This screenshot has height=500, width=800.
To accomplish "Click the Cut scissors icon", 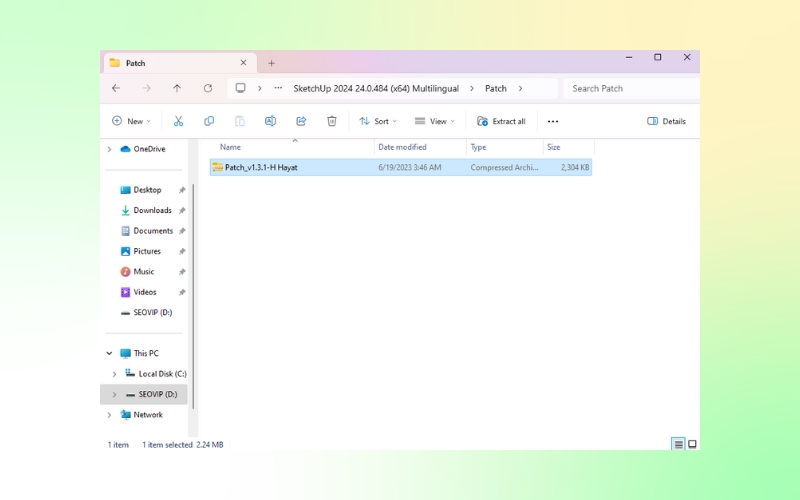I will pos(178,121).
